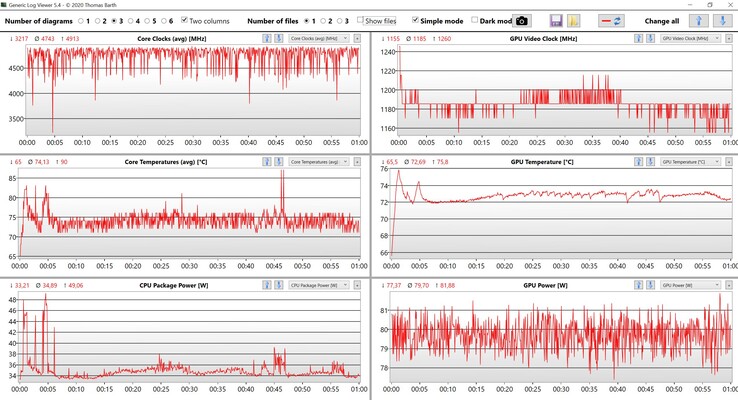Select 4 for Number of diagrams
Image resolution: width=738 pixels, height=400 pixels.
[x=130, y=21]
